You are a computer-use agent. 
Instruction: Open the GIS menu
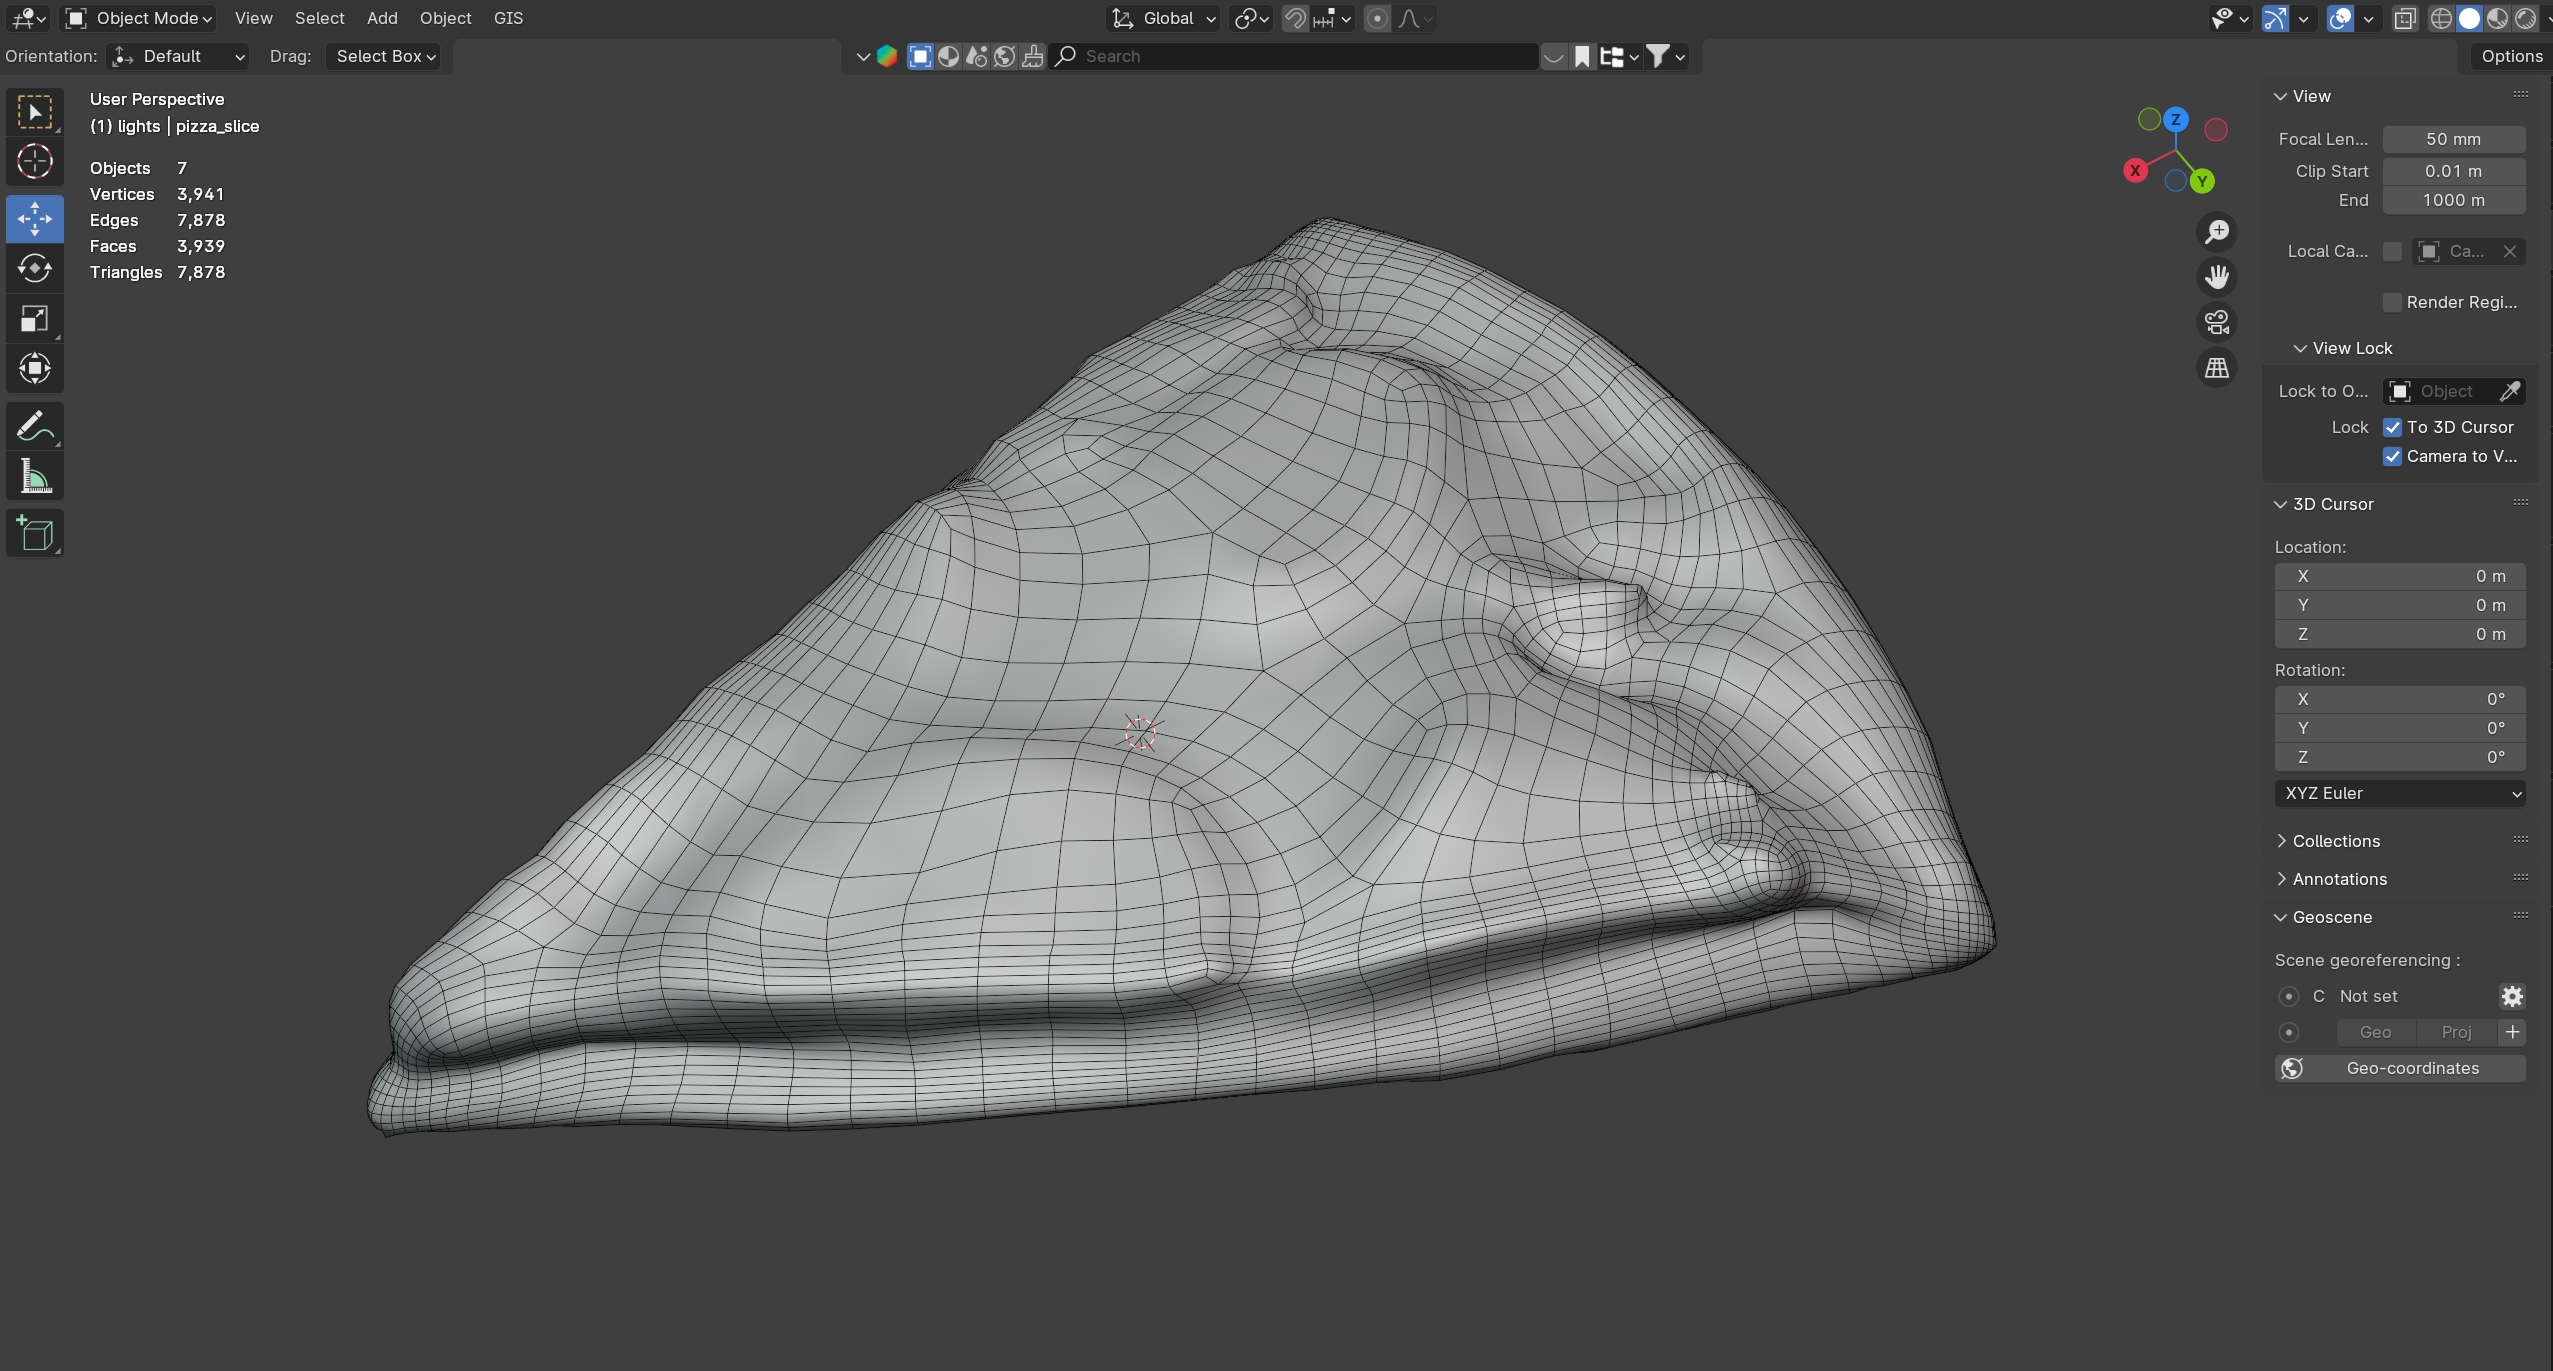508,18
